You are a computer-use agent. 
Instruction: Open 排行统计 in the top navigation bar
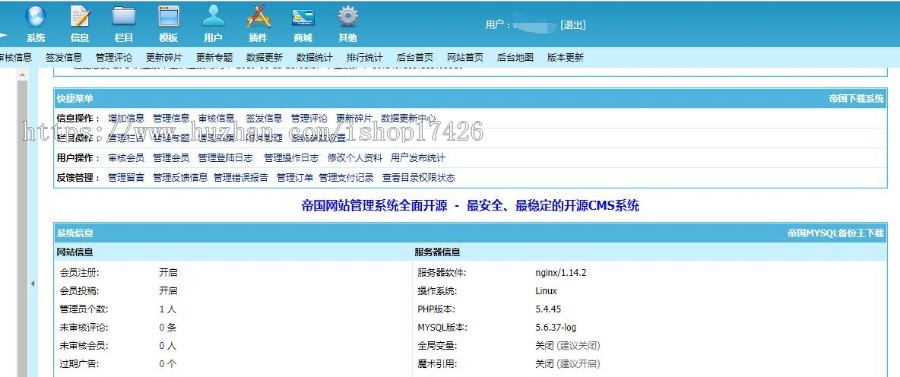[364, 57]
